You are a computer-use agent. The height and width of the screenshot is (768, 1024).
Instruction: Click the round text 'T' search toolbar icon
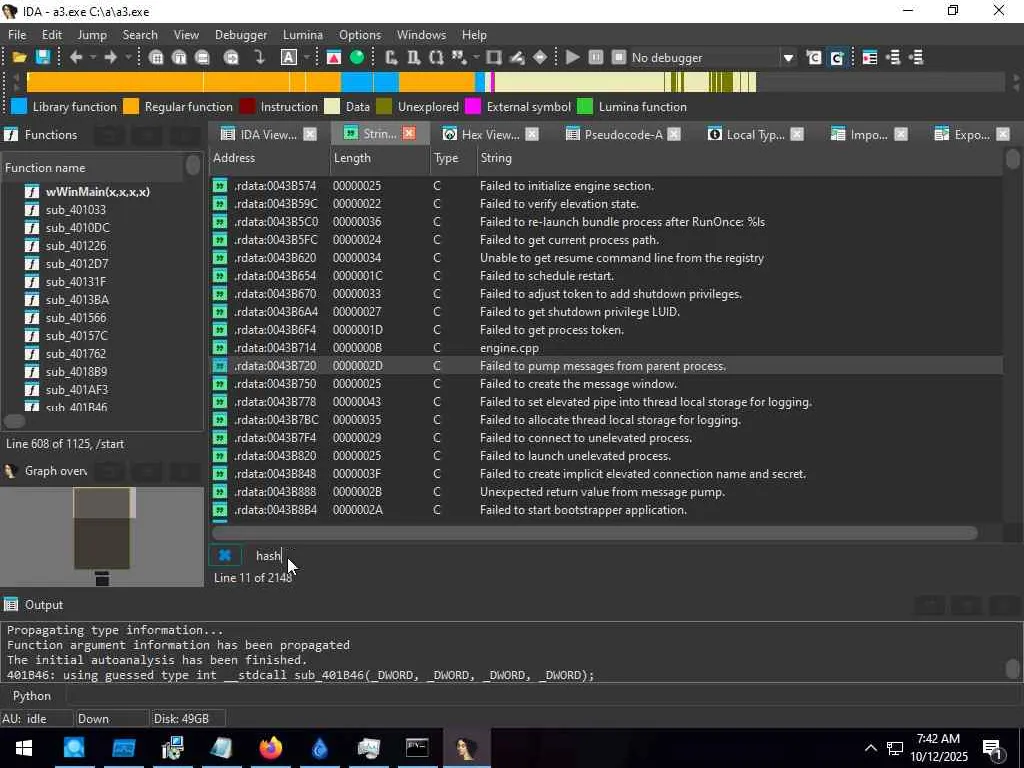click(x=179, y=57)
